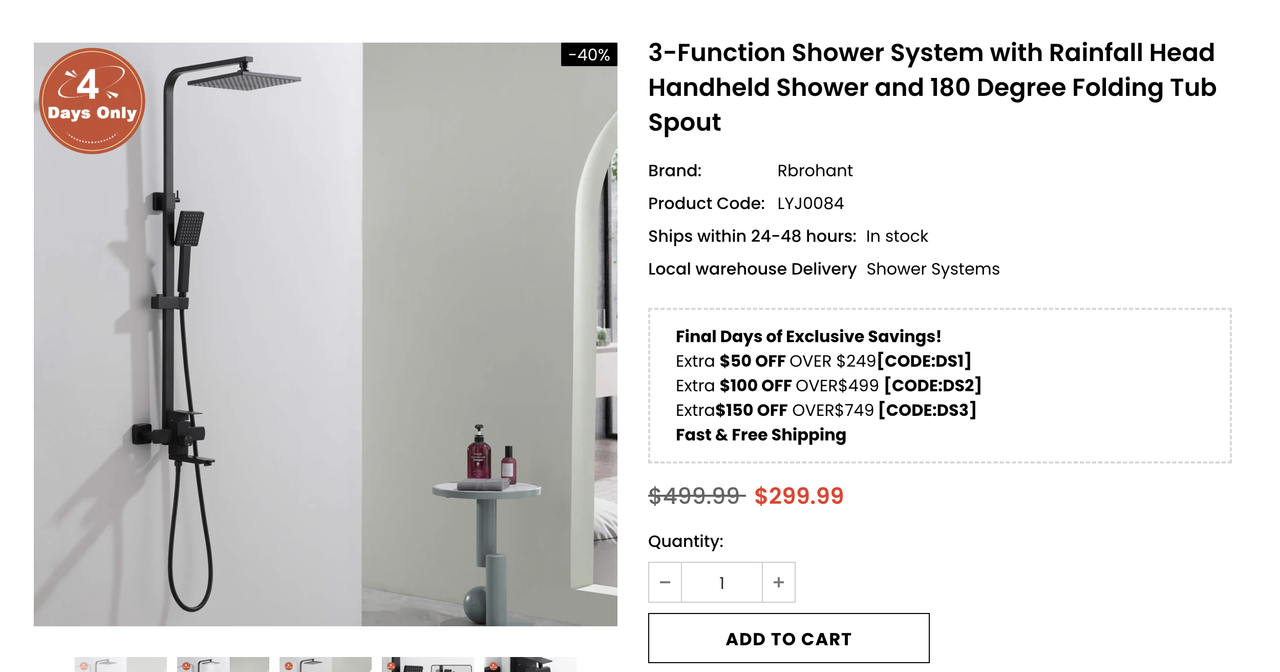Add the shower system to cart
1280x672 pixels.
[x=789, y=638]
